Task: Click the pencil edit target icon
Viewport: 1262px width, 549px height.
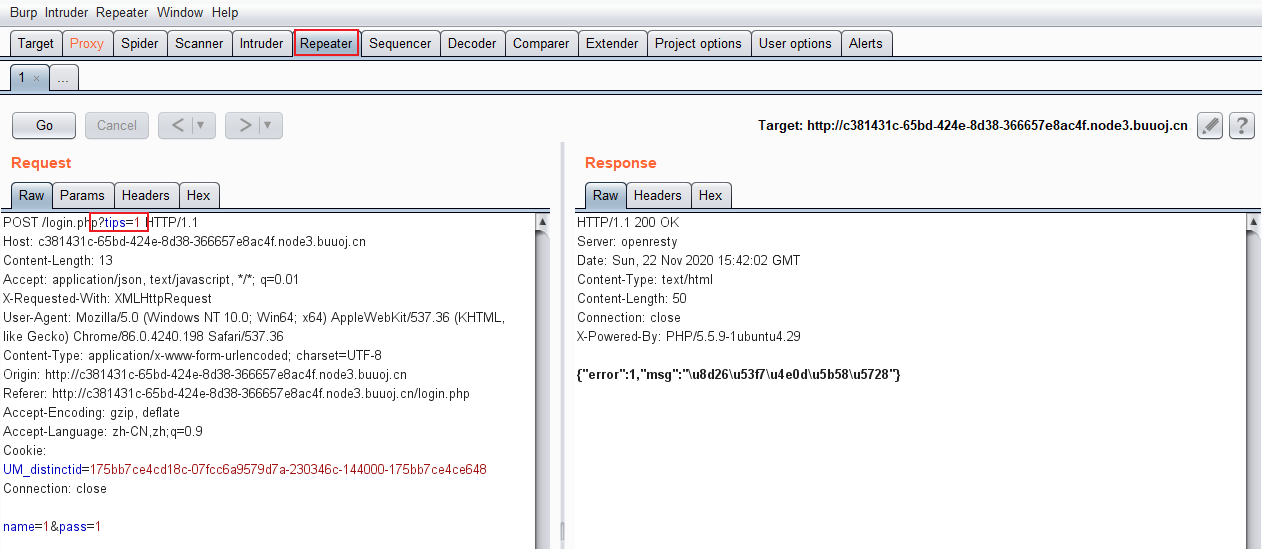Action: point(1210,126)
